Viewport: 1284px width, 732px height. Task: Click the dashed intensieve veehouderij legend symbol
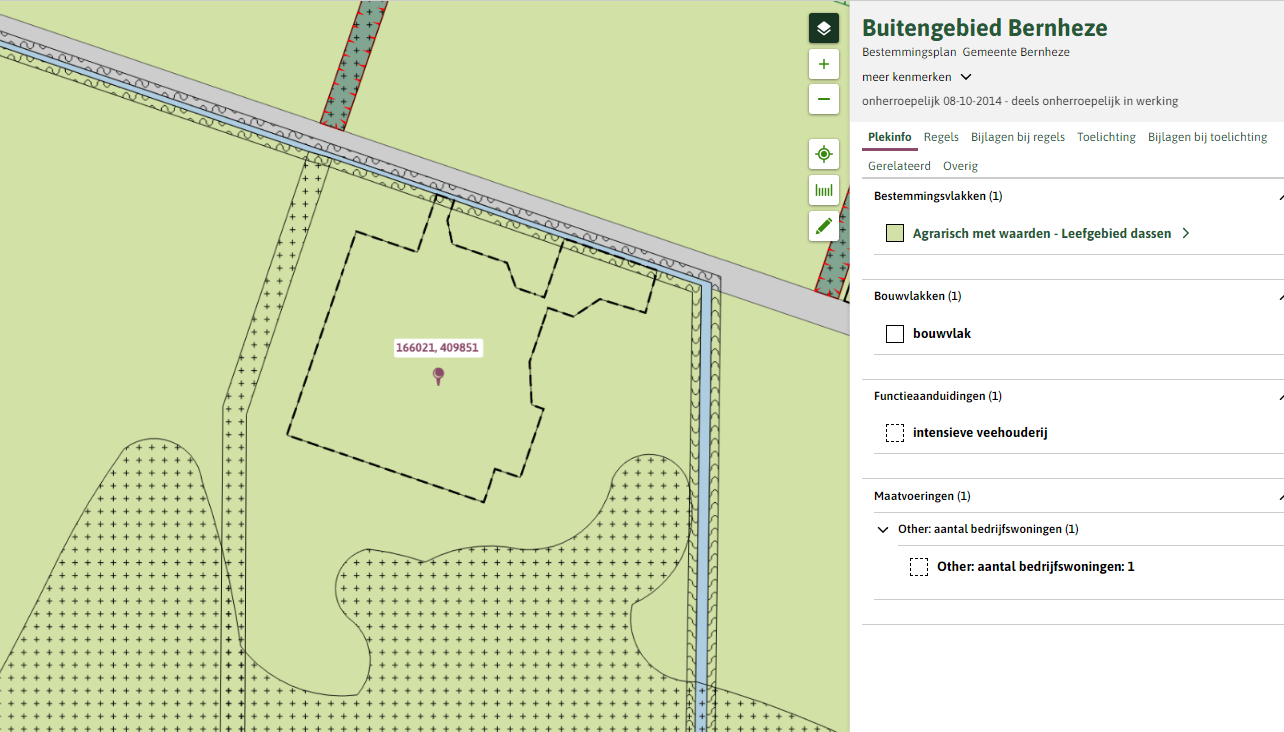point(895,433)
